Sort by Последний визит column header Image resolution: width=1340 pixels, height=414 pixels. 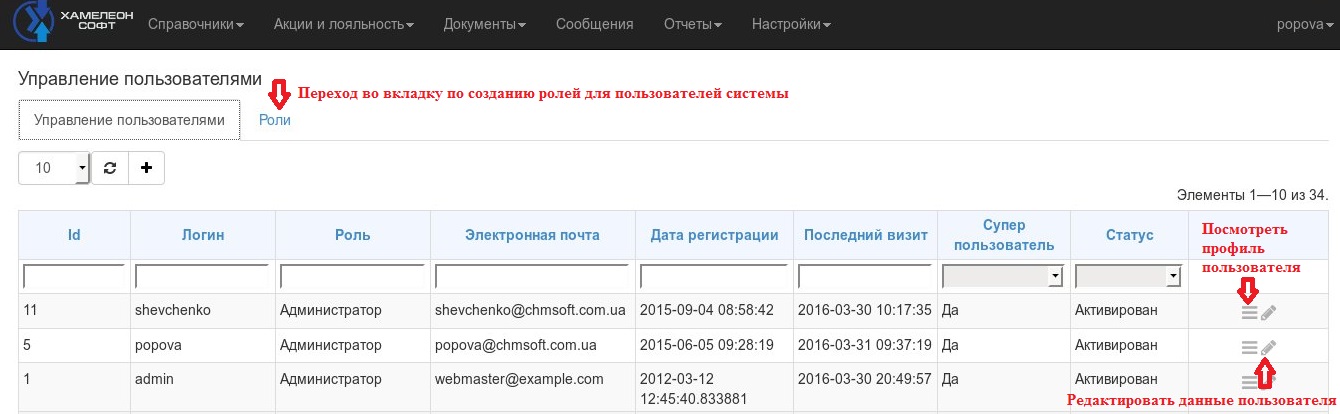click(866, 235)
